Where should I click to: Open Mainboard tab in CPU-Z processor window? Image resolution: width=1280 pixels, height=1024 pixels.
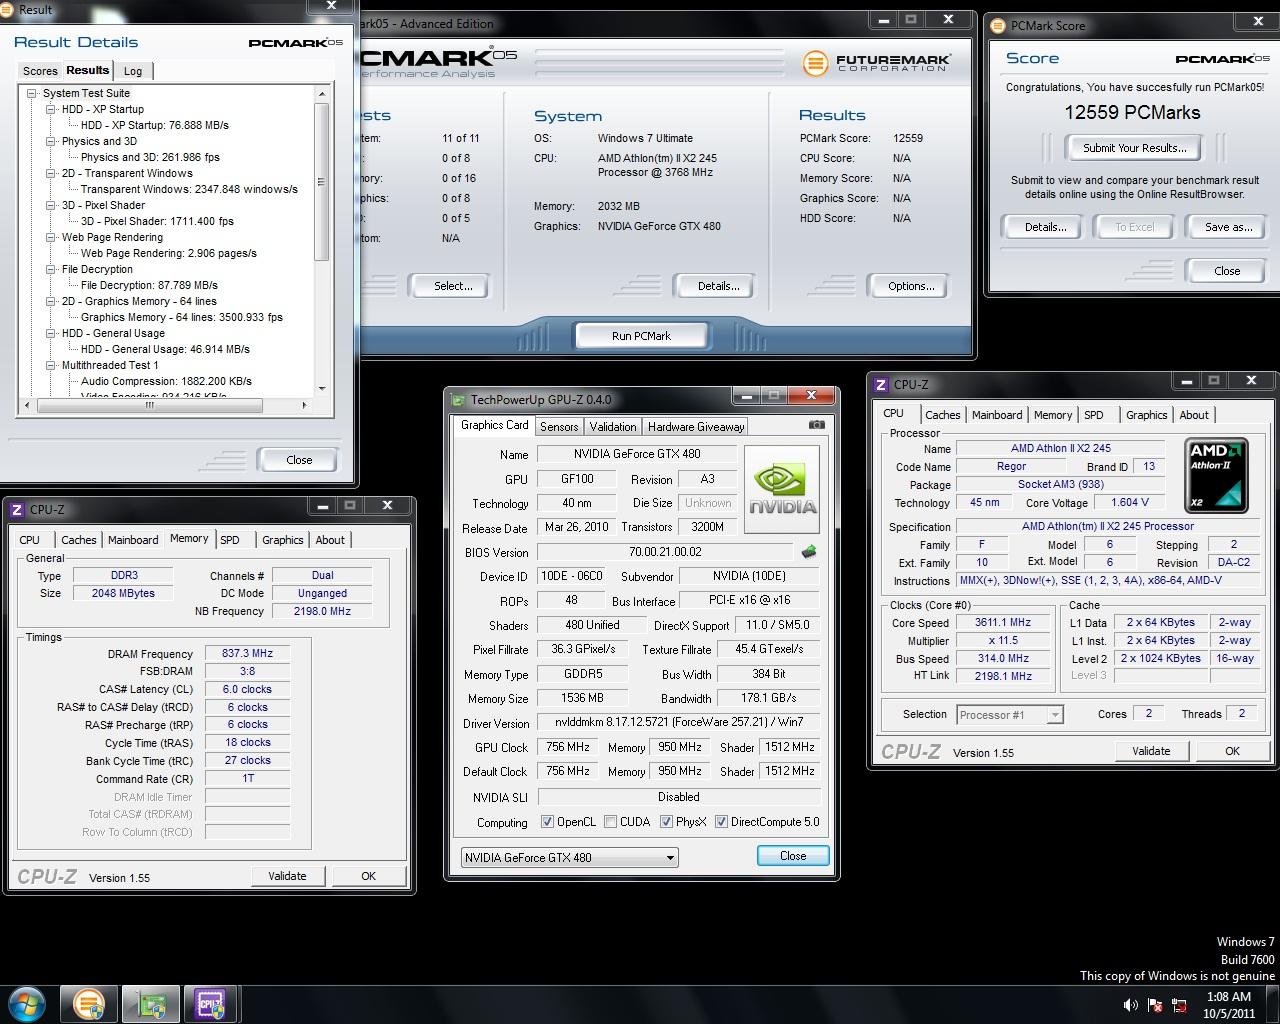(997, 415)
